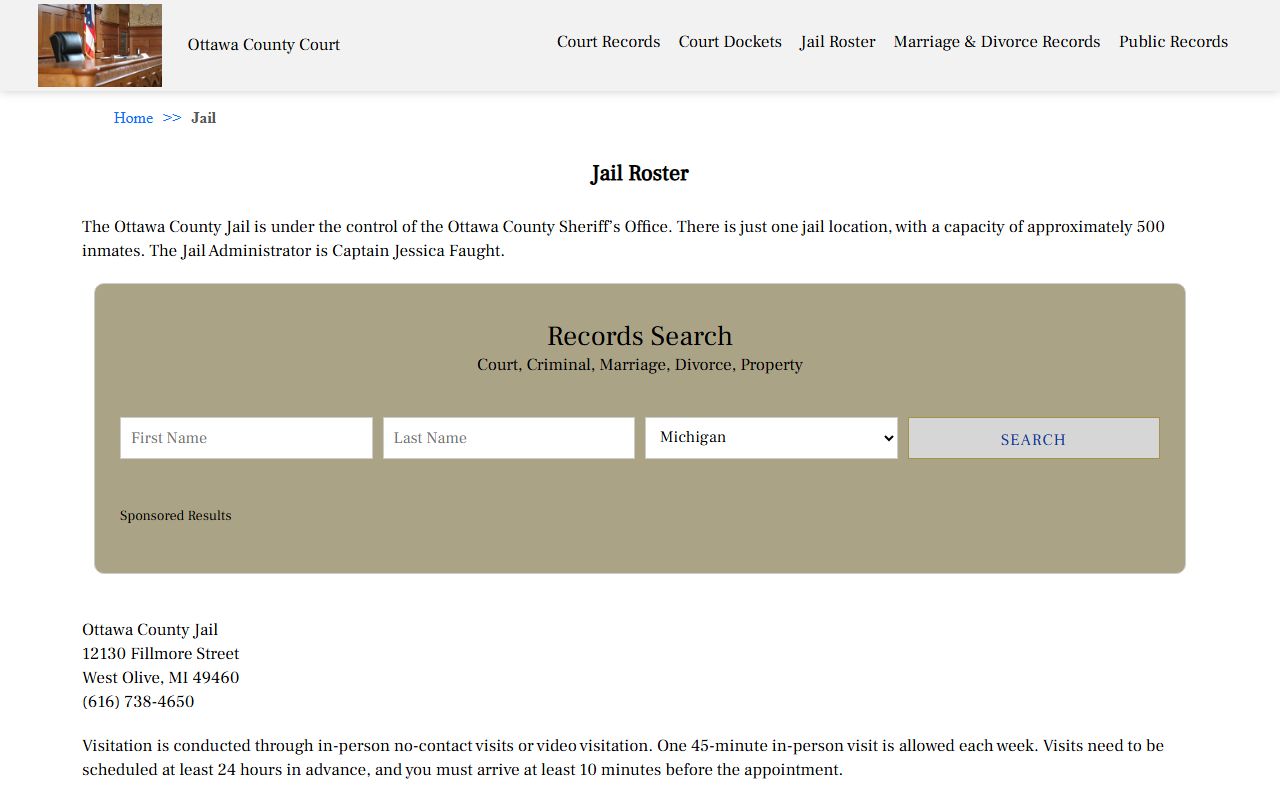Open Marriage & Divorce Records menu item
Image resolution: width=1280 pixels, height=800 pixels.
[x=996, y=42]
